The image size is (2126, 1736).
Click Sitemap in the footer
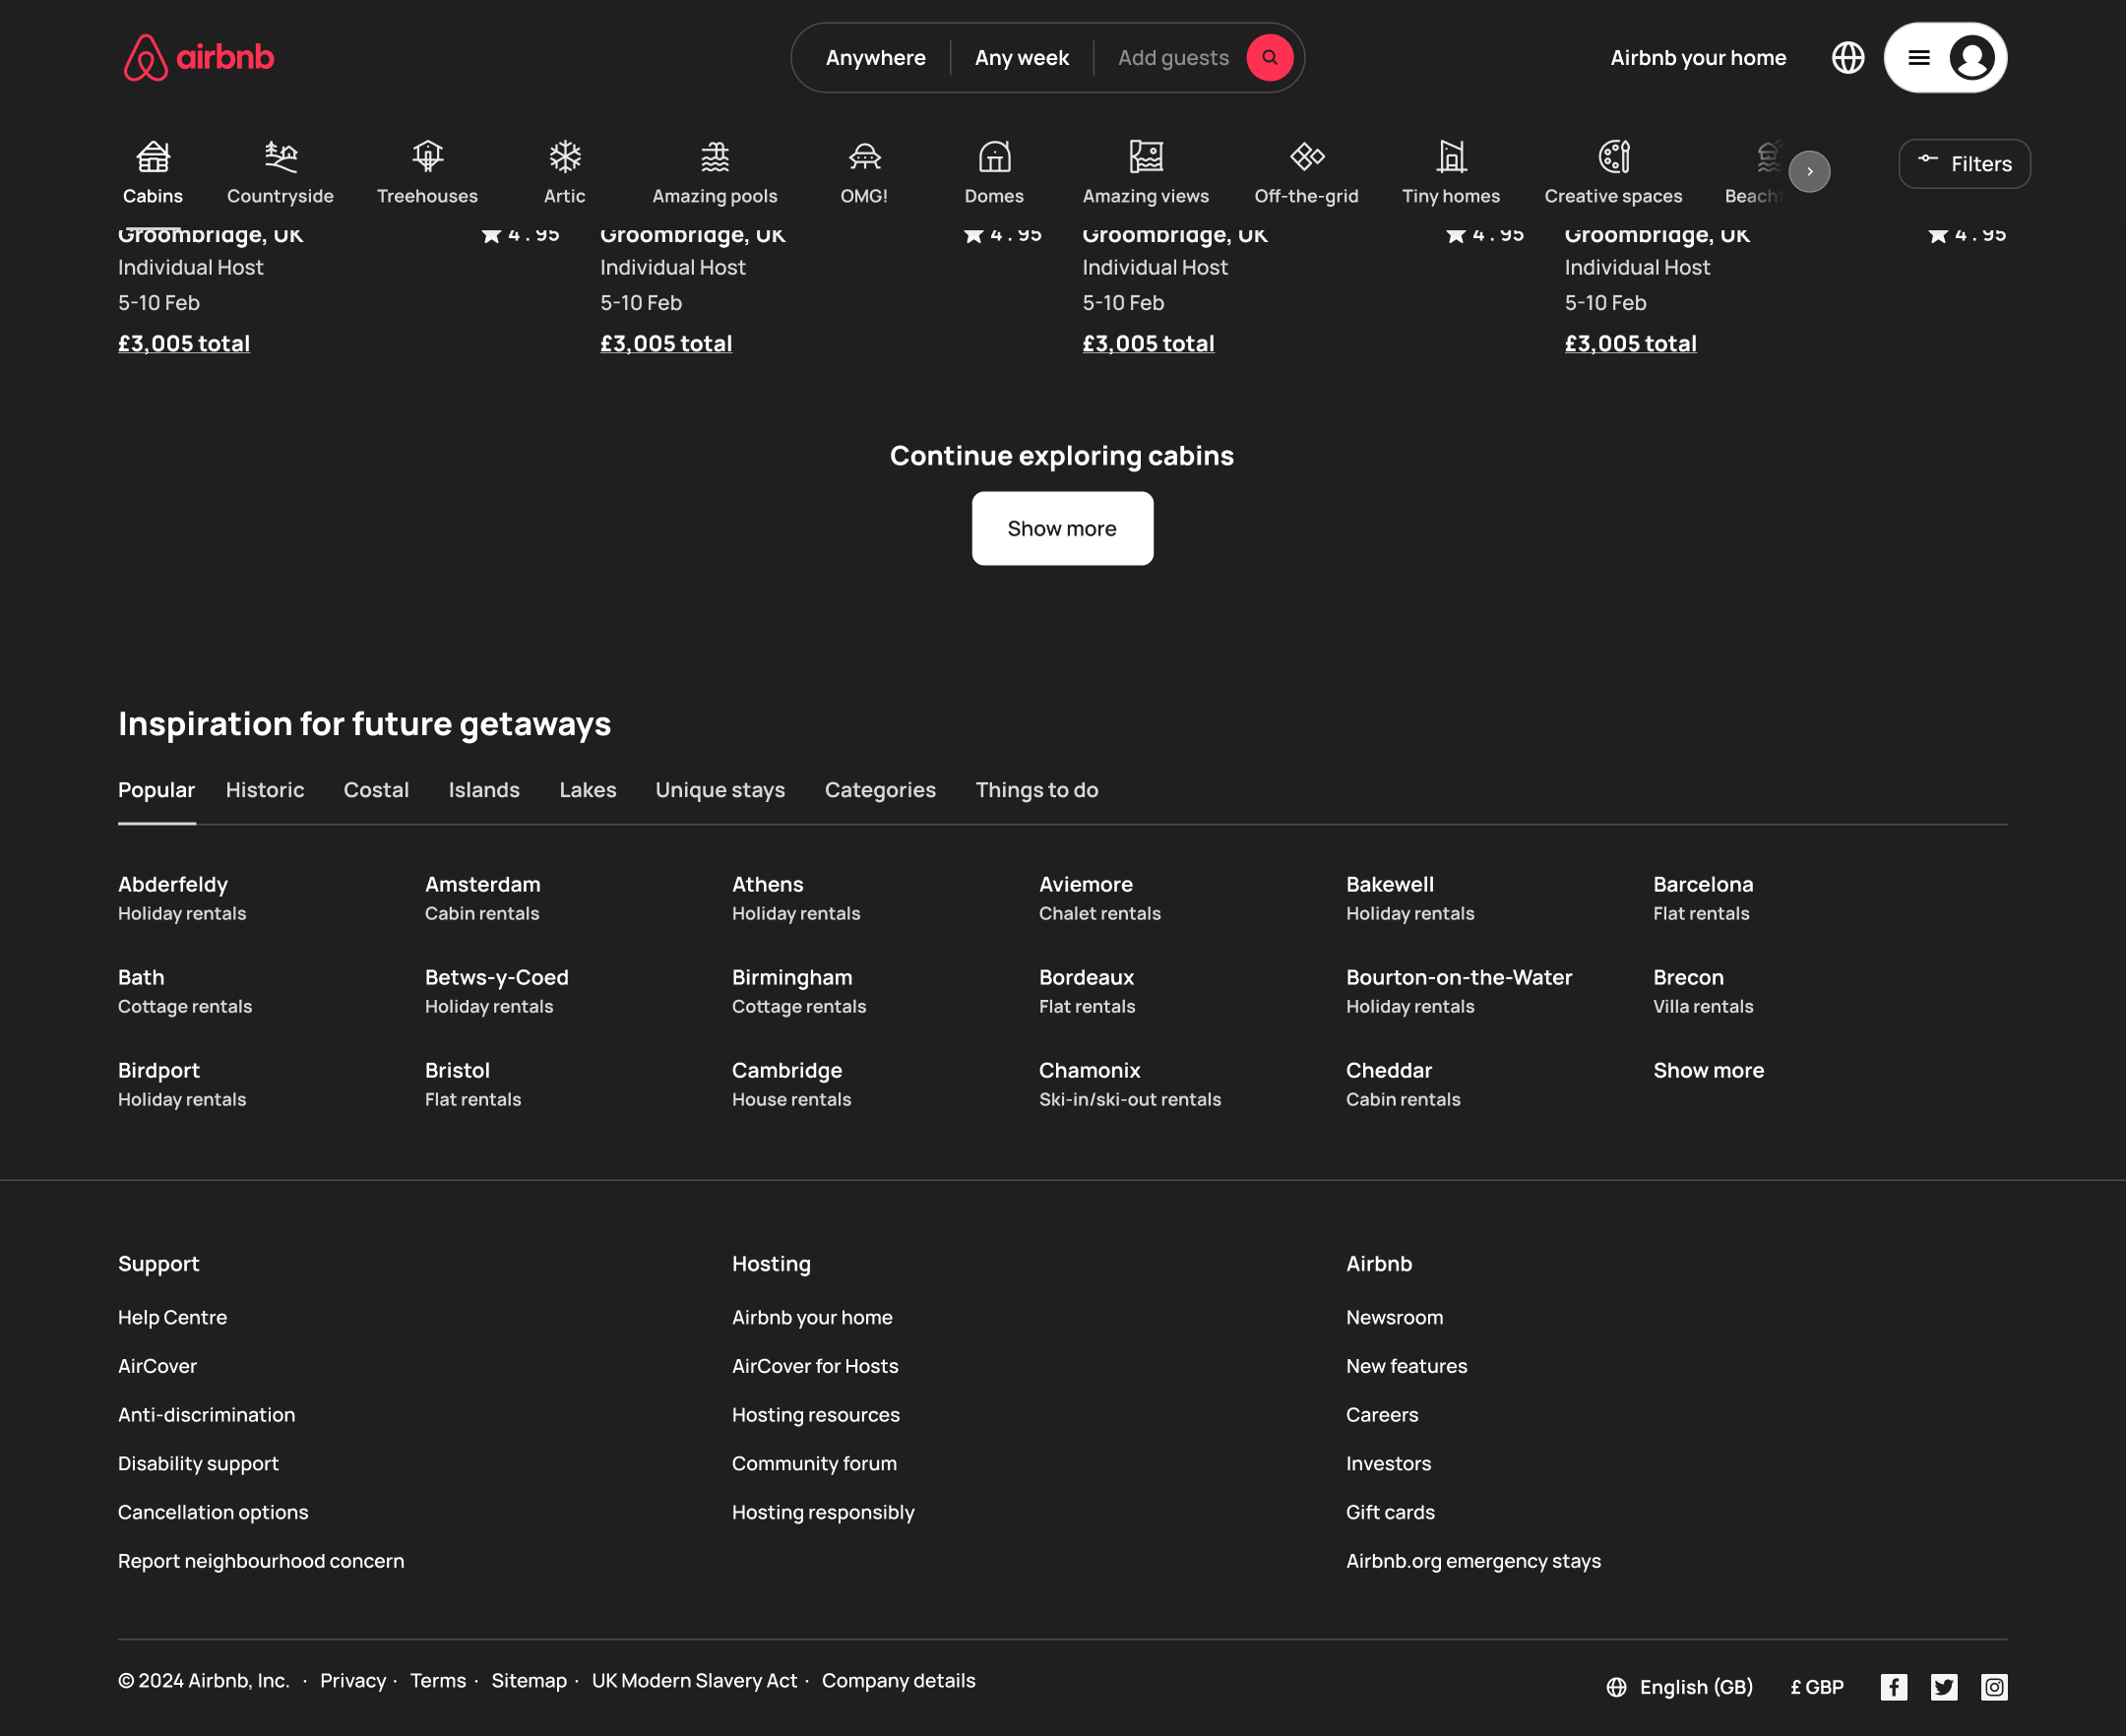pos(529,1680)
